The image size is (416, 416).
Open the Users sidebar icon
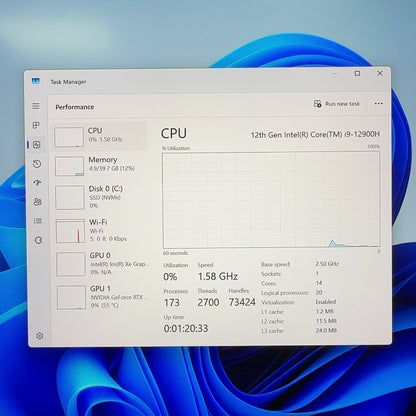point(38,202)
